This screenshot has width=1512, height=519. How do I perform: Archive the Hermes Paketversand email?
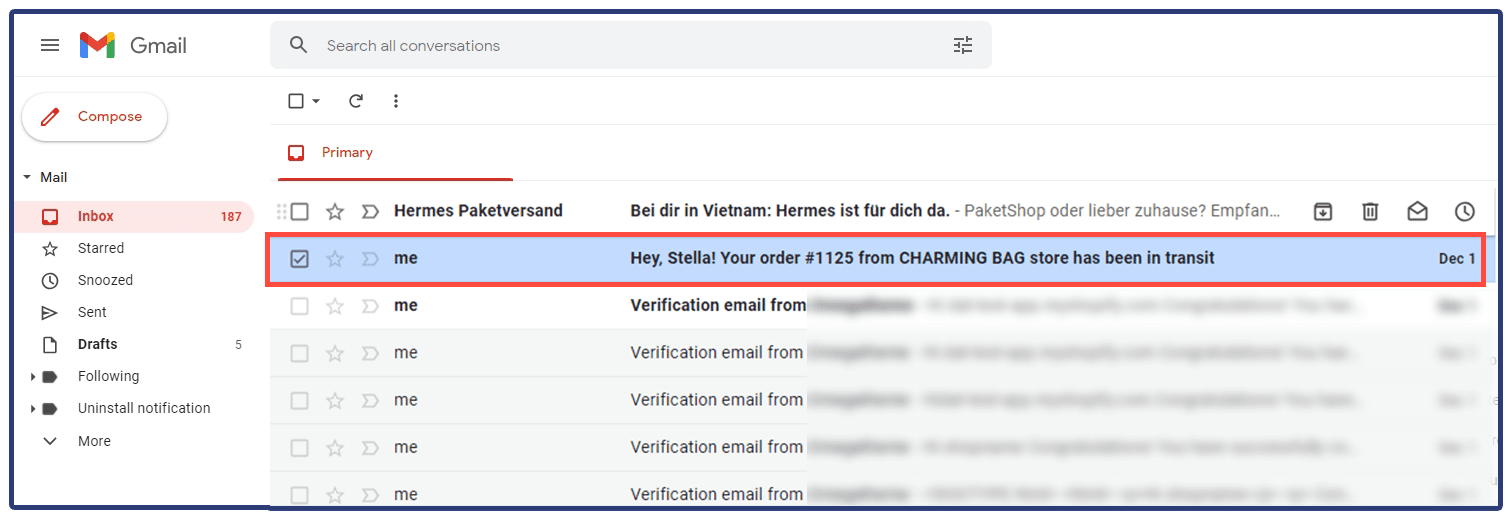[x=1323, y=211]
